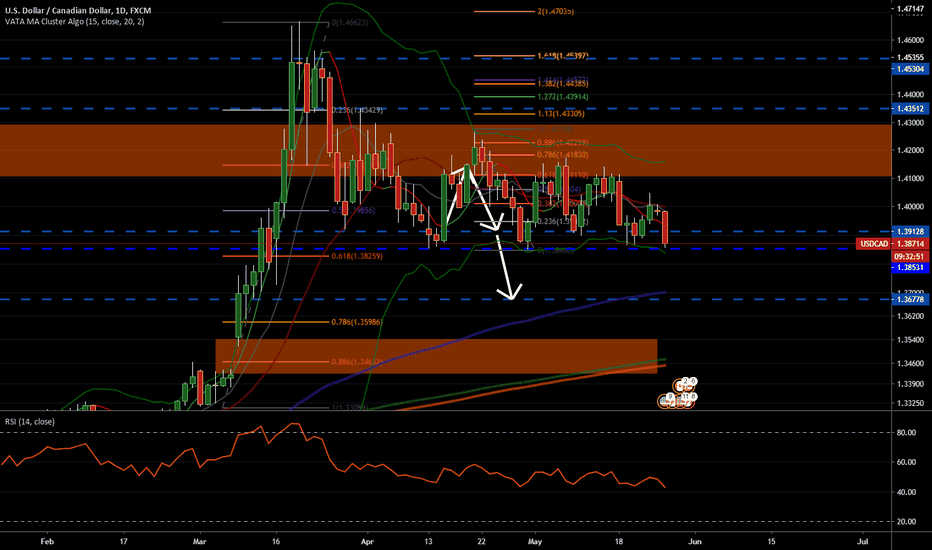Screen dimensions: 932x550
Task: Click the RSI 80.00 scale value
Action: click(906, 433)
